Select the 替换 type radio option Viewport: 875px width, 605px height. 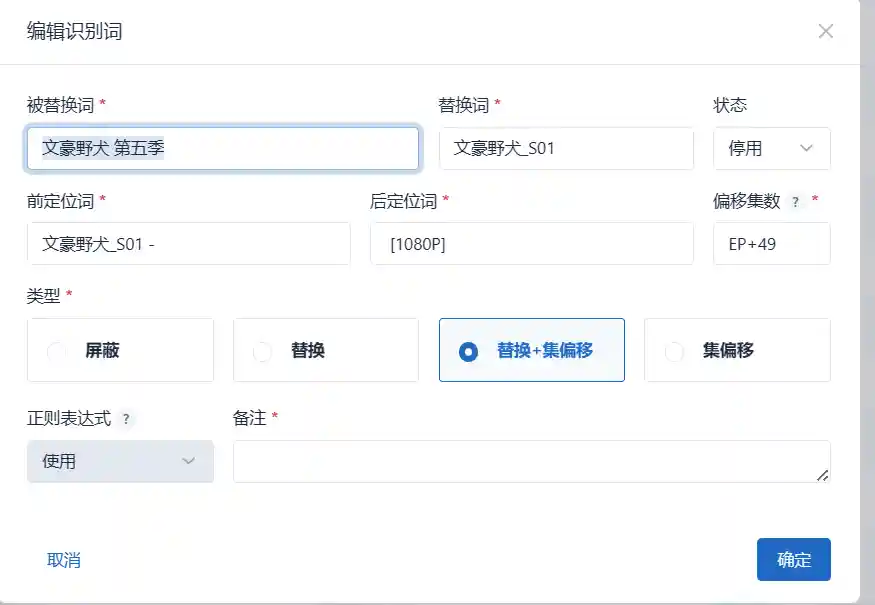pyautogui.click(x=263, y=351)
